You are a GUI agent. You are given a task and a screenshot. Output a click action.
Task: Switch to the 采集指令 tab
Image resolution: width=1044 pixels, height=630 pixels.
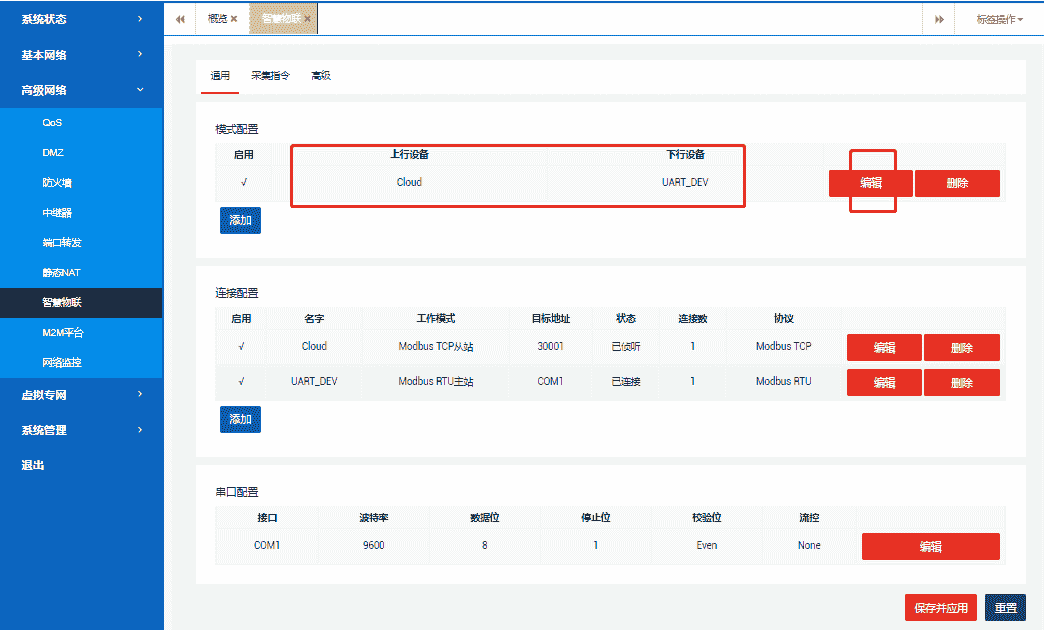coord(270,74)
